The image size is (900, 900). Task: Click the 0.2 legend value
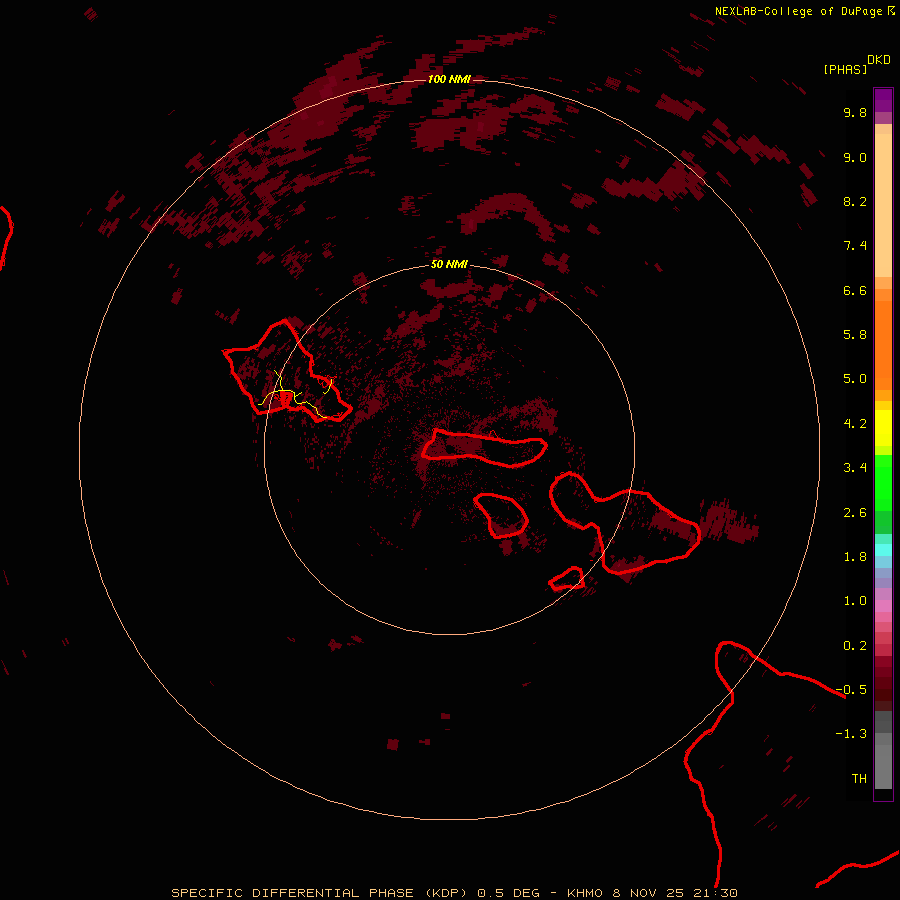coord(855,646)
